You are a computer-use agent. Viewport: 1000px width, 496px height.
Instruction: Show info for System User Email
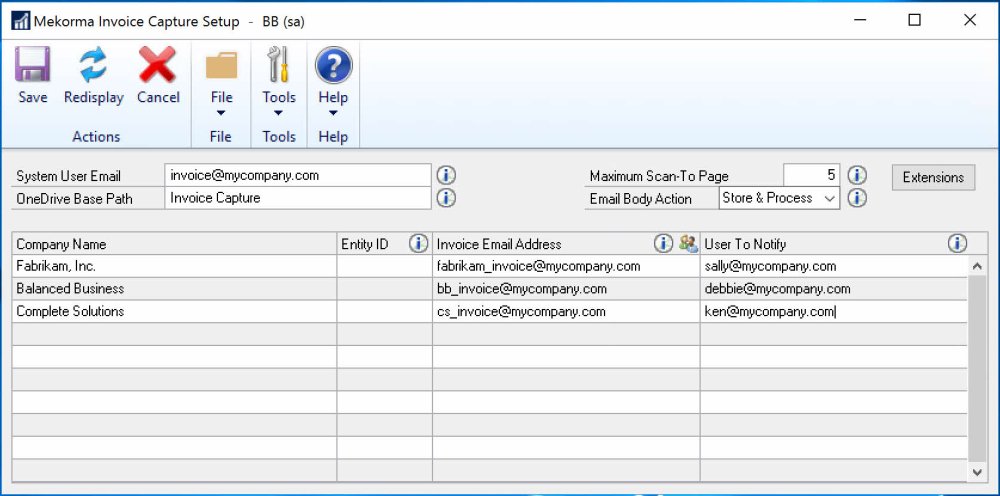coord(446,175)
